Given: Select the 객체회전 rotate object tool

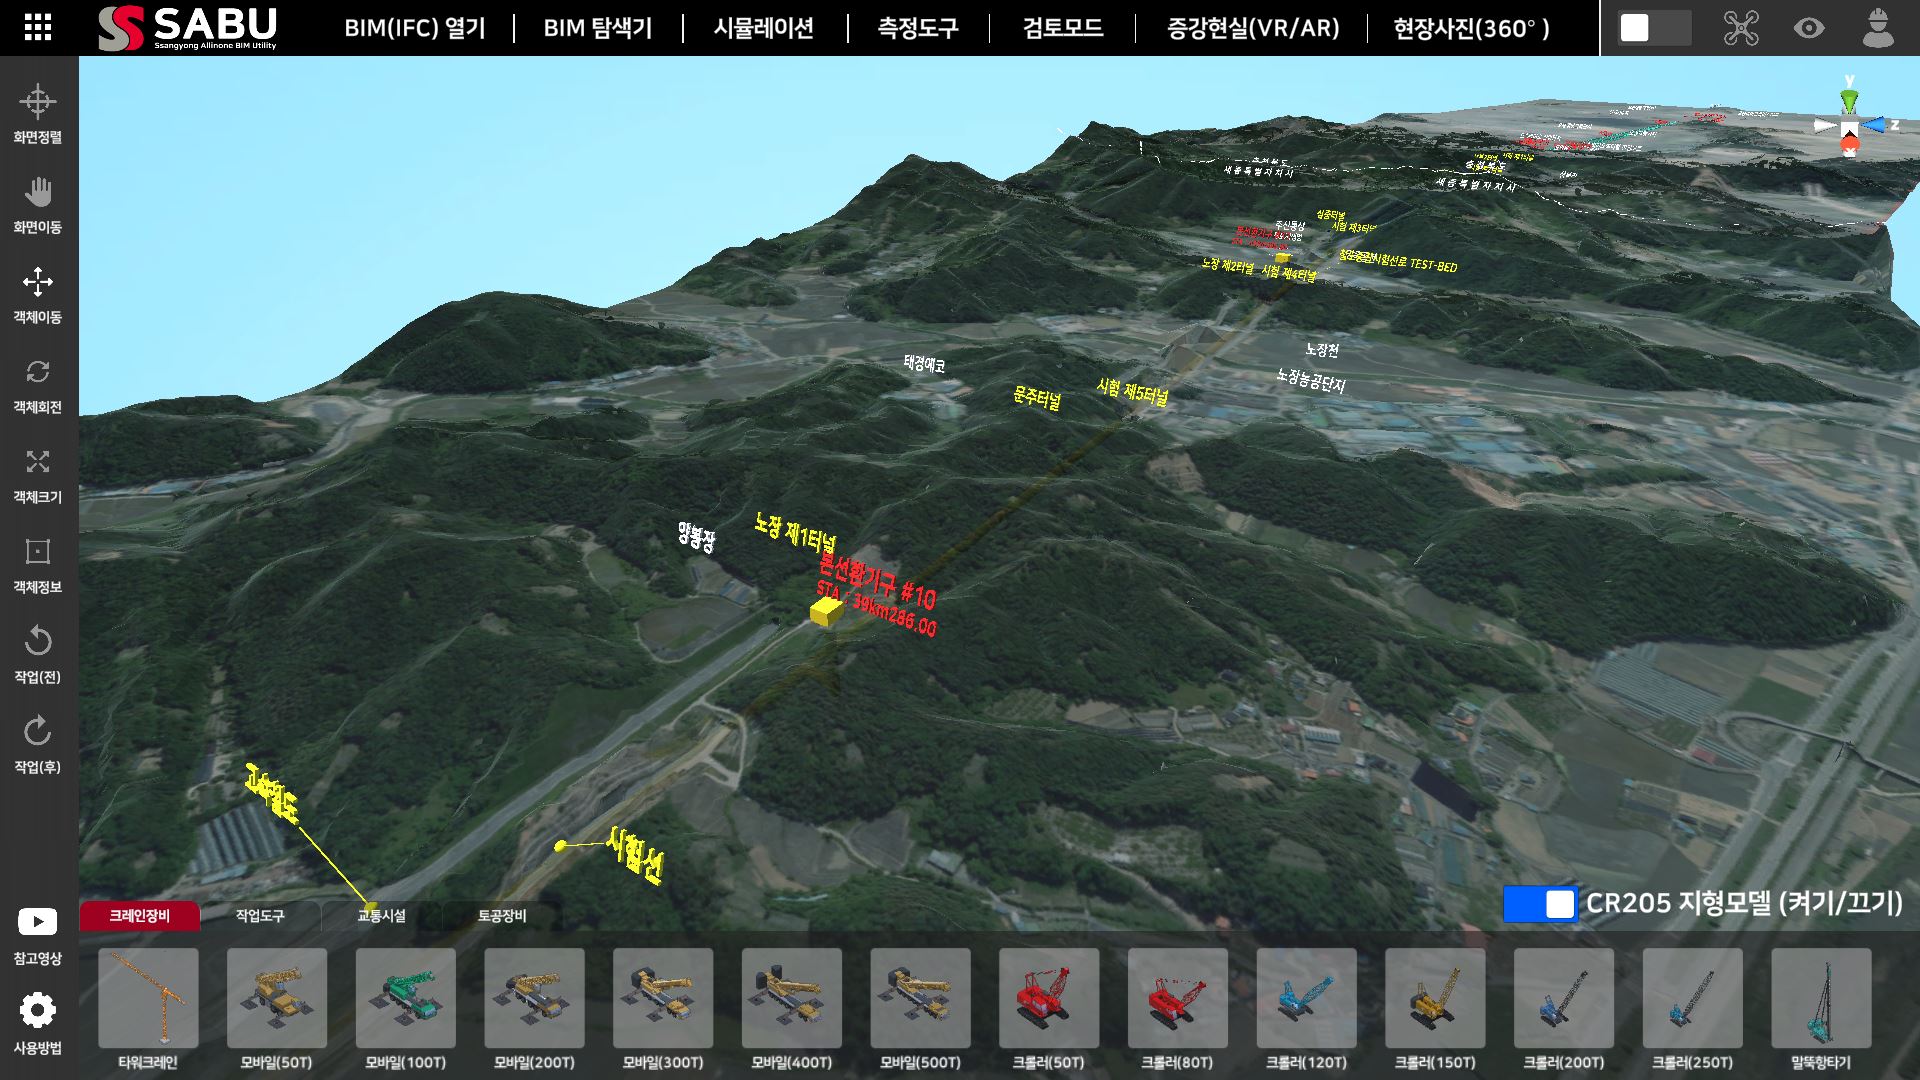Looking at the screenshot, I should [x=37, y=384].
